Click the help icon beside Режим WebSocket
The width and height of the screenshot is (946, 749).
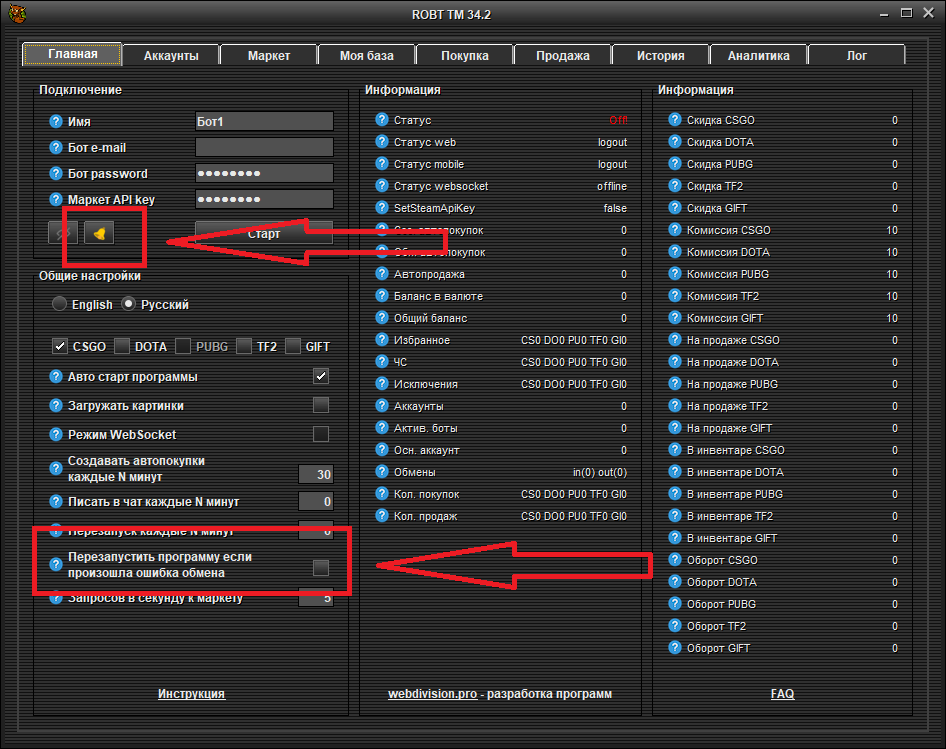[x=56, y=435]
